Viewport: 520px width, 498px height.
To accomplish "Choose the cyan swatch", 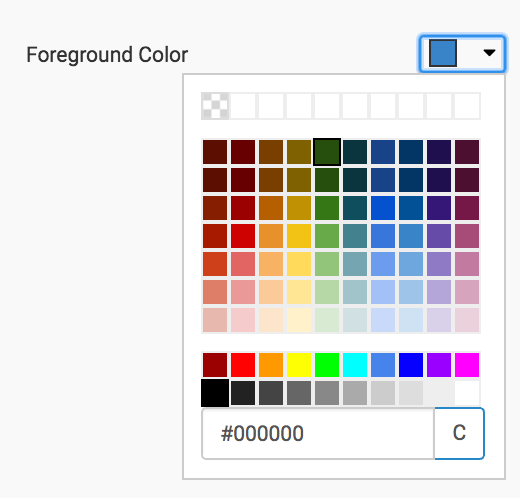I will (355, 365).
